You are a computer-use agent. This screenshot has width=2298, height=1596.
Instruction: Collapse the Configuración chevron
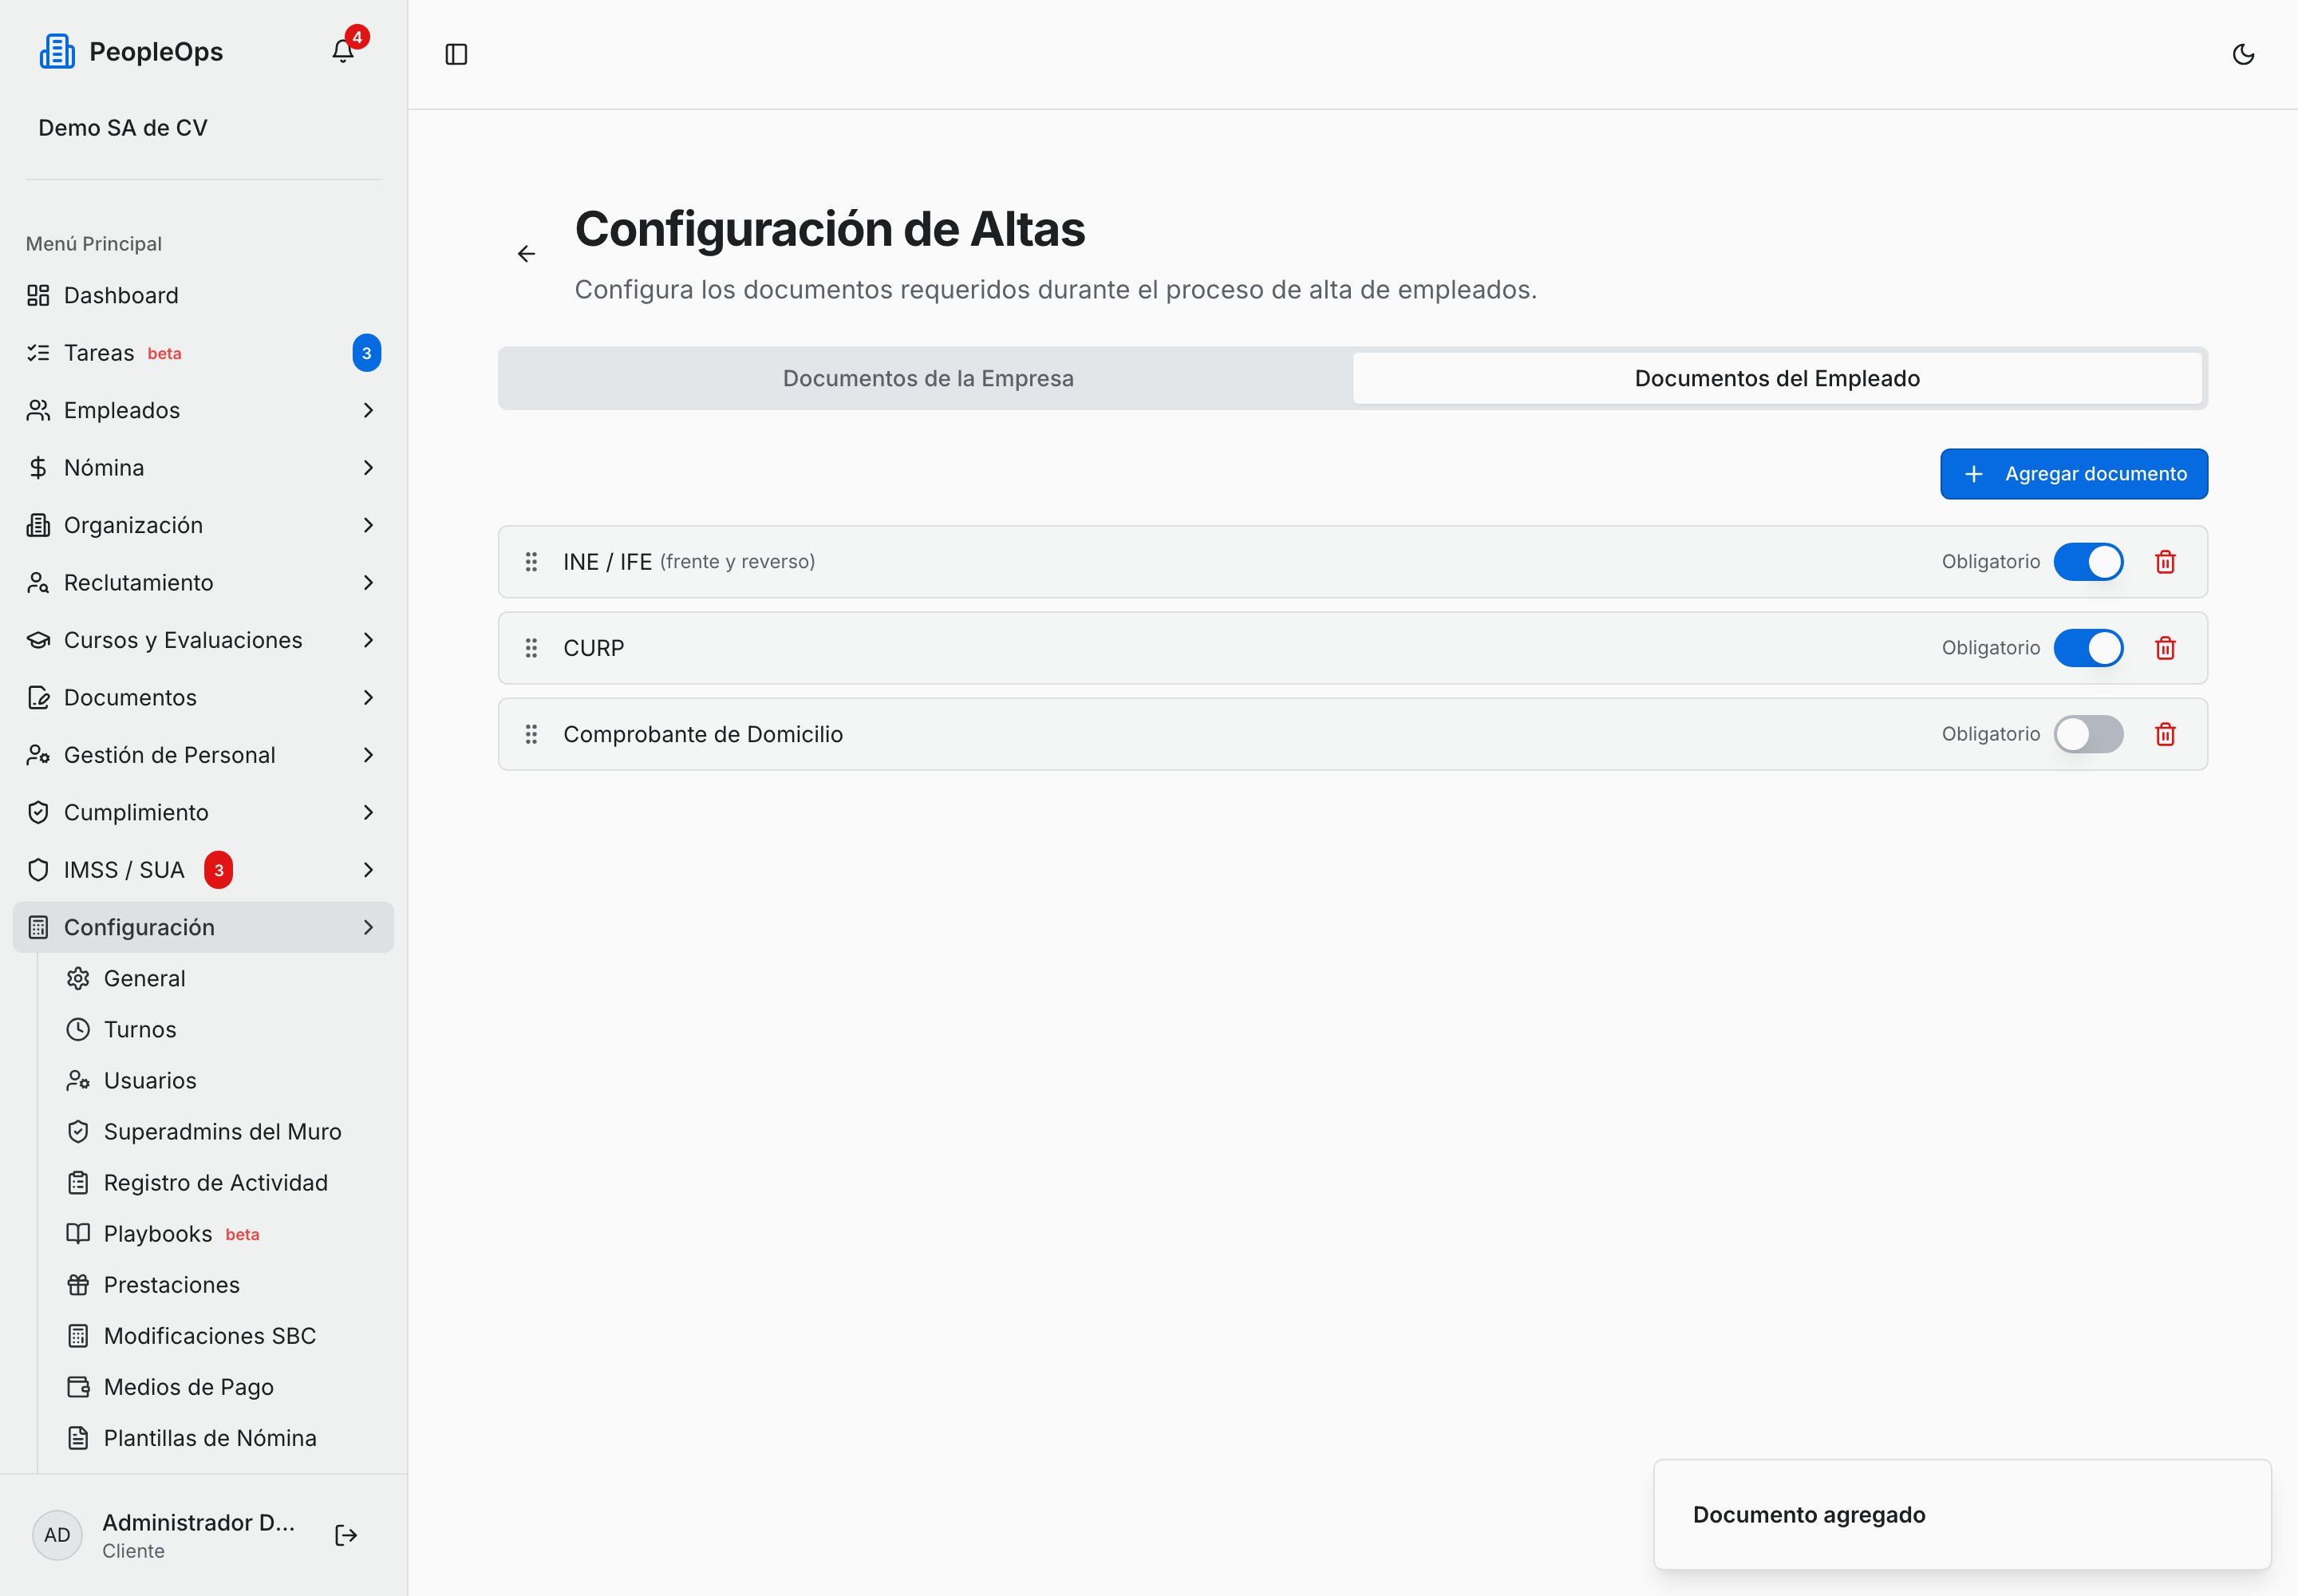368,927
